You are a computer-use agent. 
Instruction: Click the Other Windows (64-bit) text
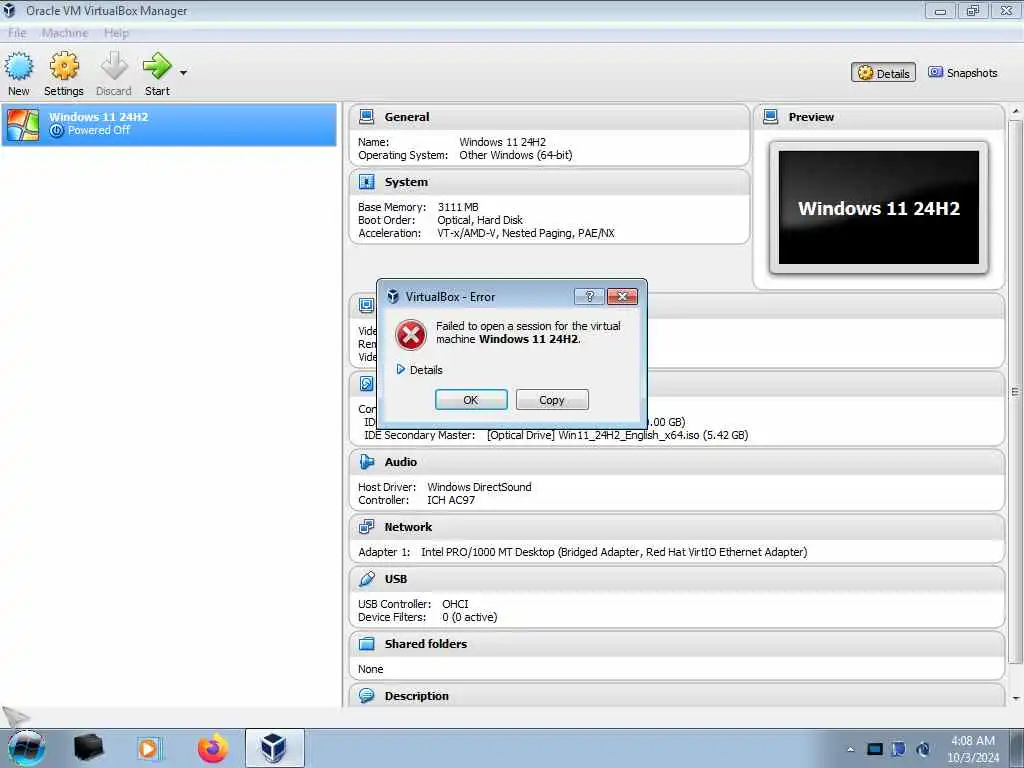tap(515, 155)
